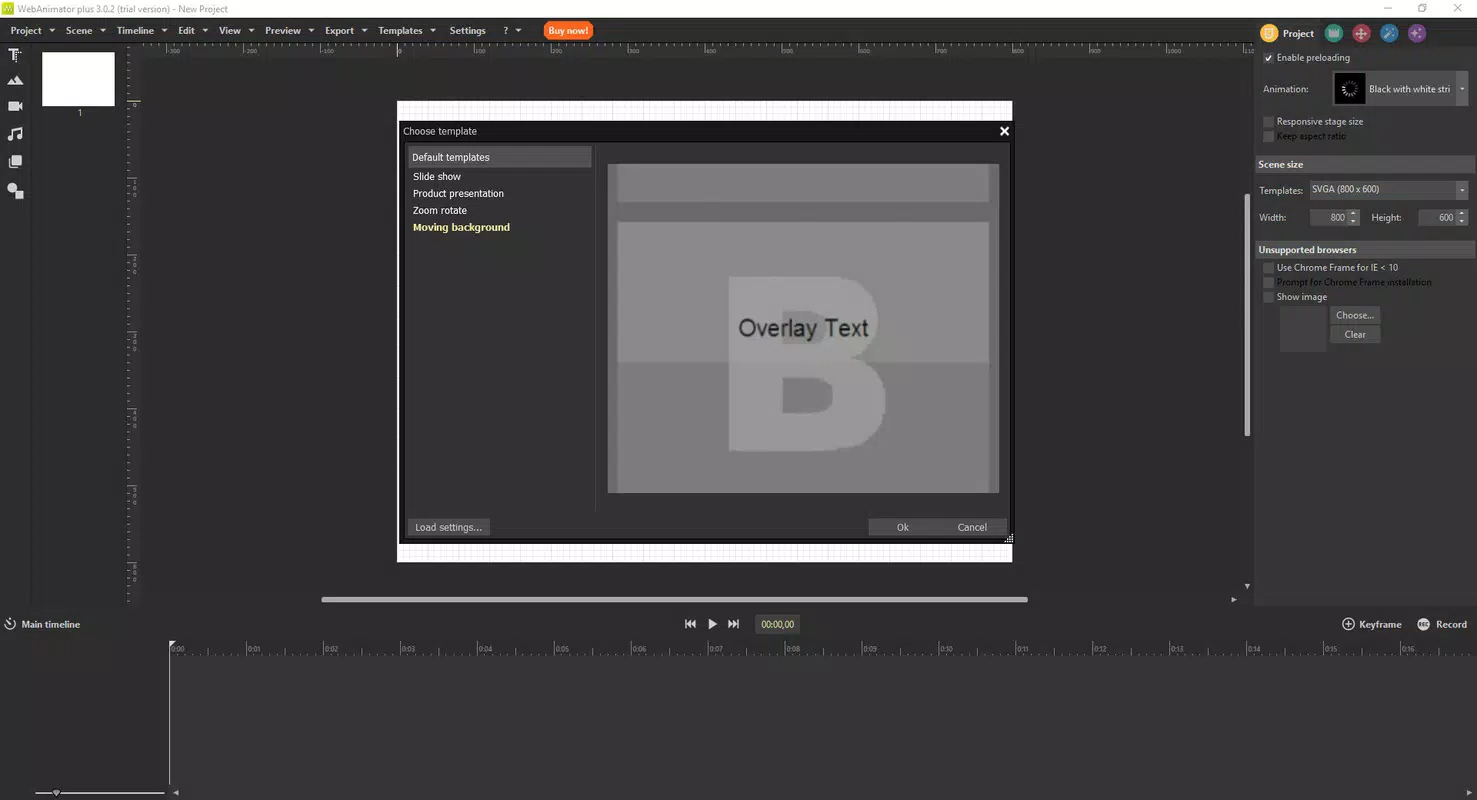Click the Height value field

pos(1438,218)
